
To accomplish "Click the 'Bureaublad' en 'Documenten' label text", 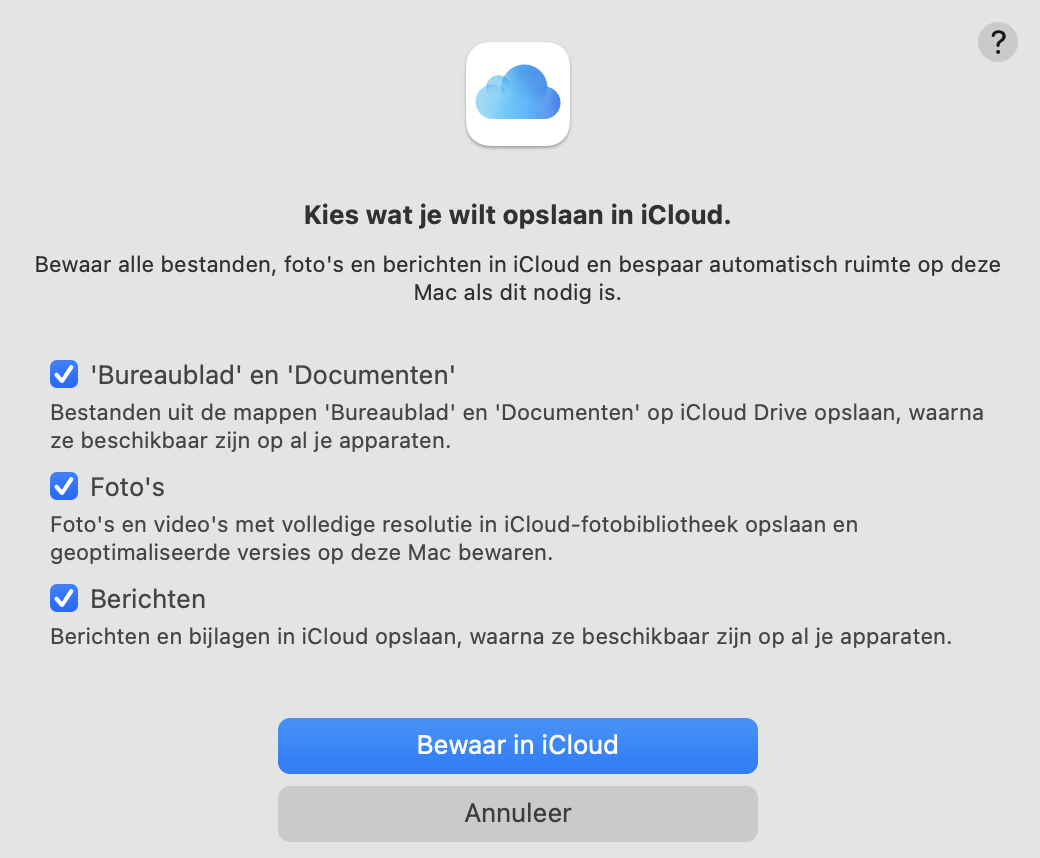I will click(x=273, y=375).
